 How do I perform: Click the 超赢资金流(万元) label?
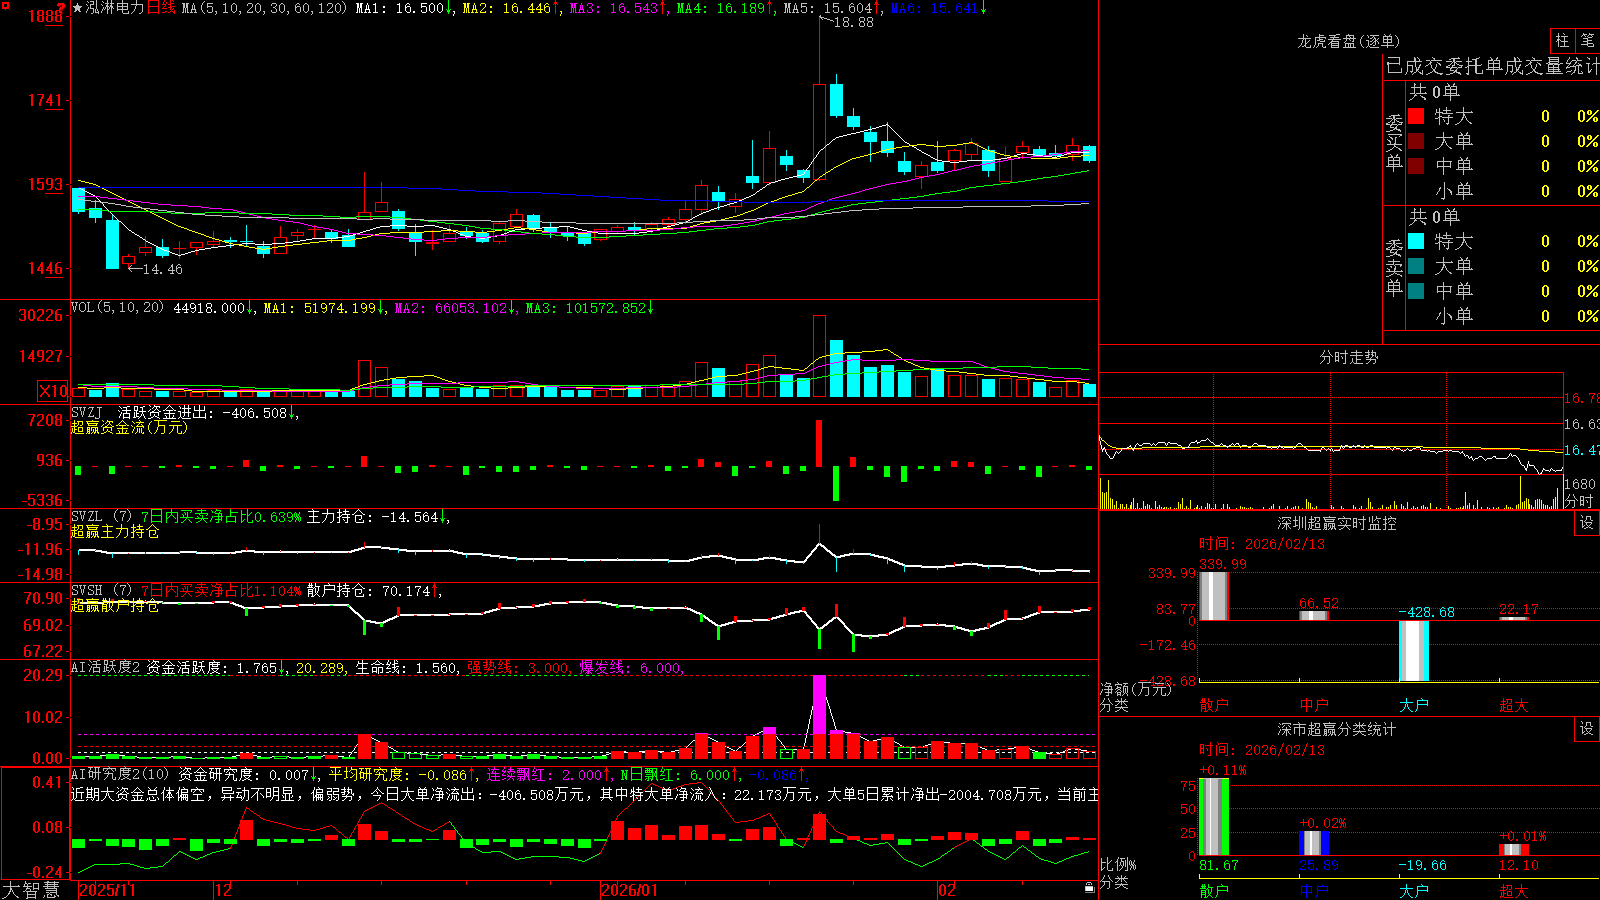[129, 427]
